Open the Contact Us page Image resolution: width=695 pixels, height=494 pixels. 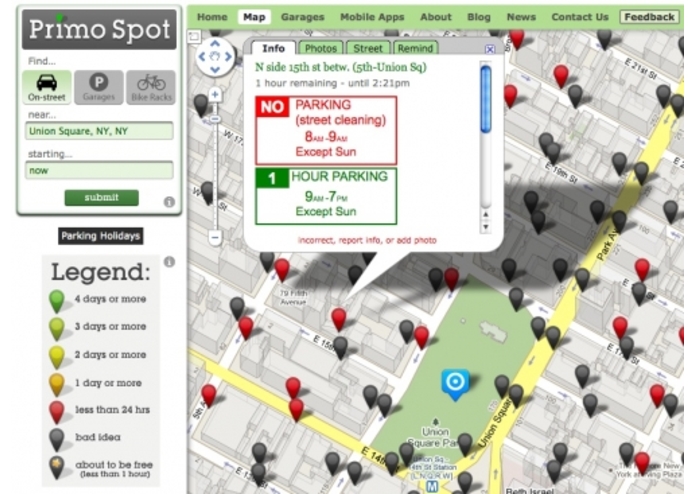[580, 17]
